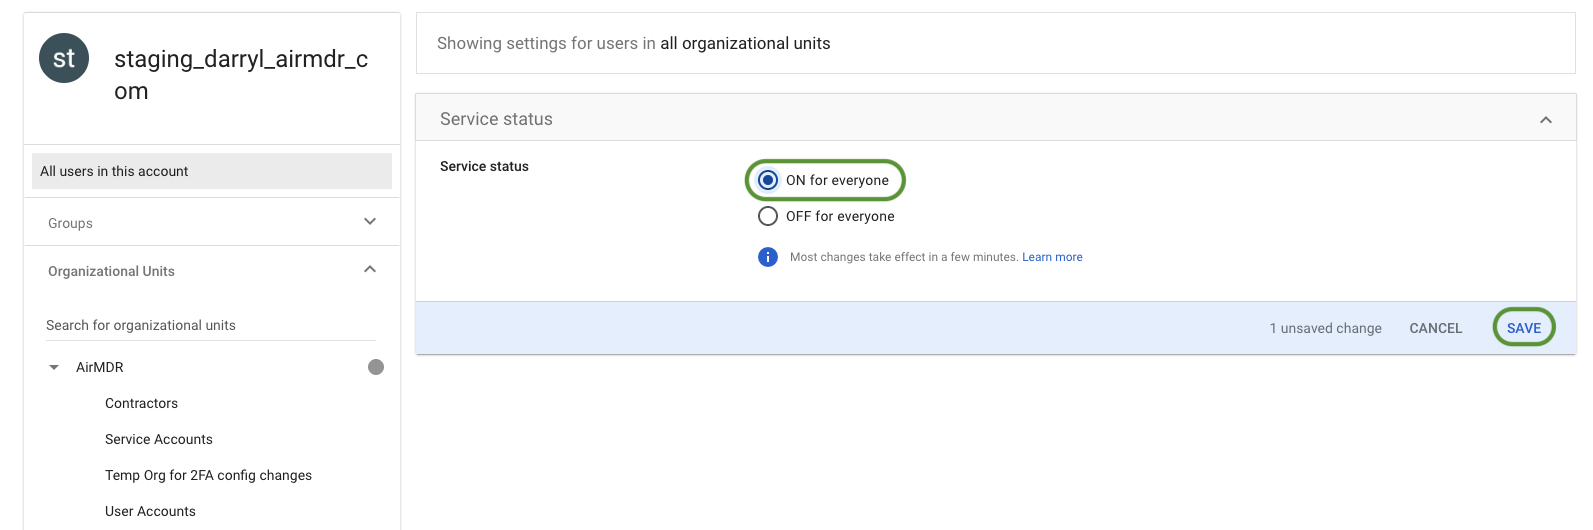Click 'Showing settings for users' banner text

coord(634,43)
